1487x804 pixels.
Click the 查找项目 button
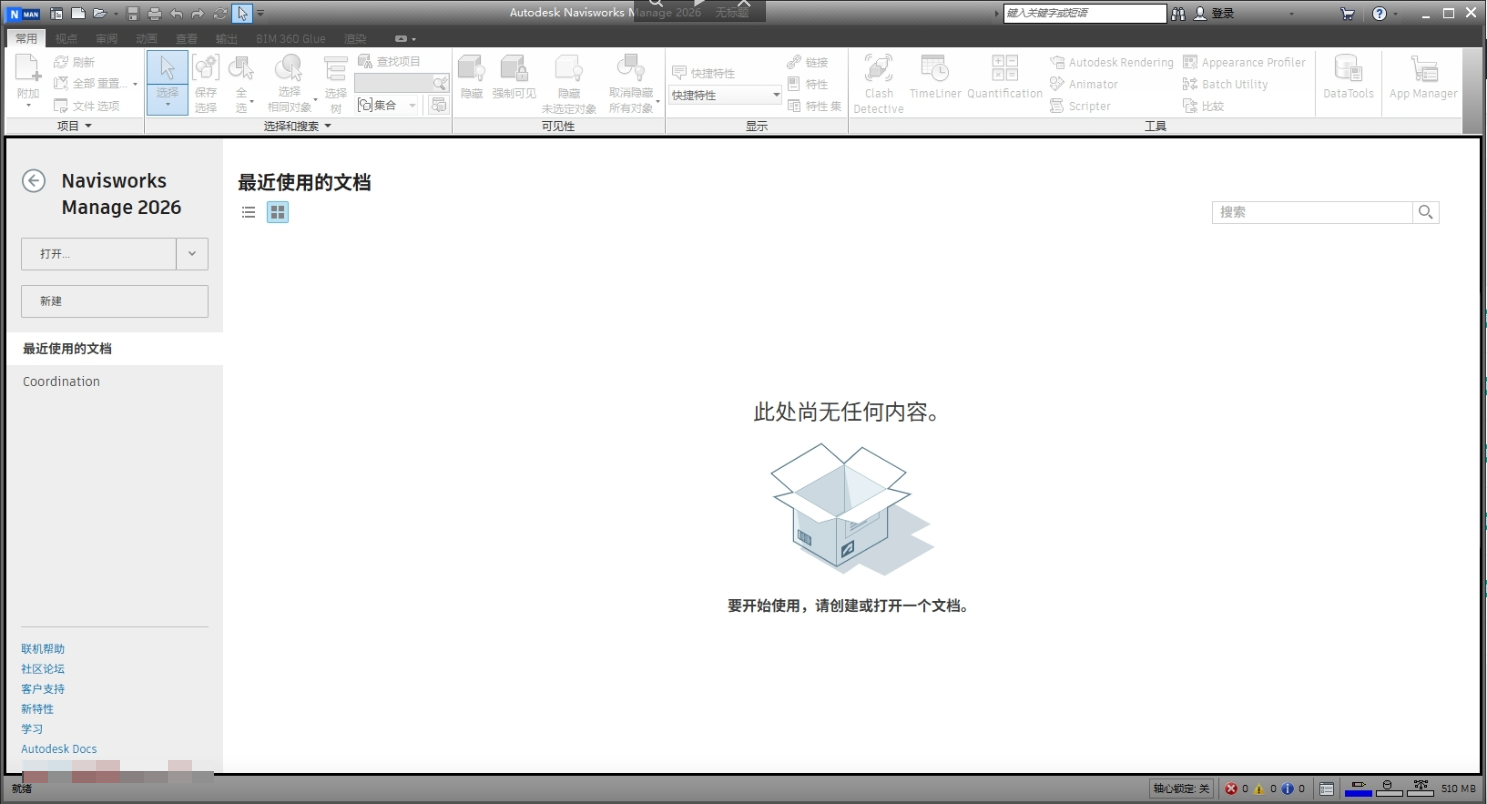[x=390, y=61]
